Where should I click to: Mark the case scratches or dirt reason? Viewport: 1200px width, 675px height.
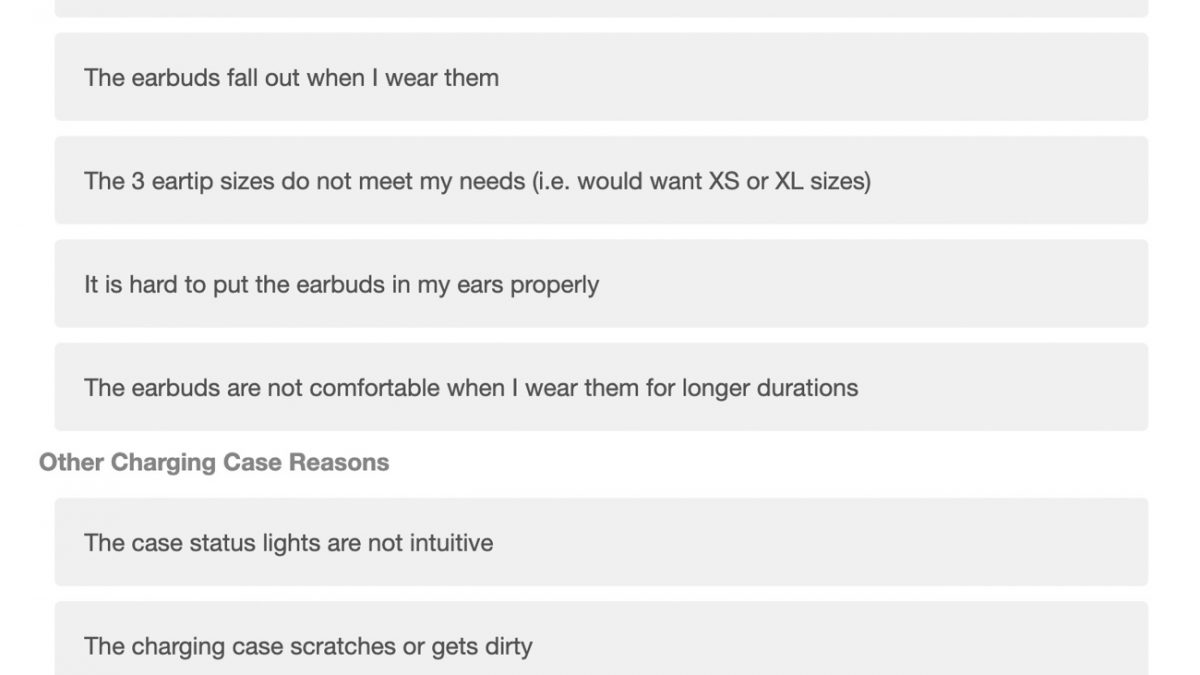coord(308,646)
